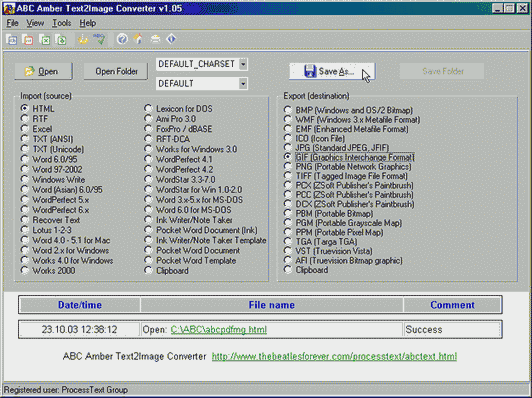Select Windows Write import option

tap(53, 179)
